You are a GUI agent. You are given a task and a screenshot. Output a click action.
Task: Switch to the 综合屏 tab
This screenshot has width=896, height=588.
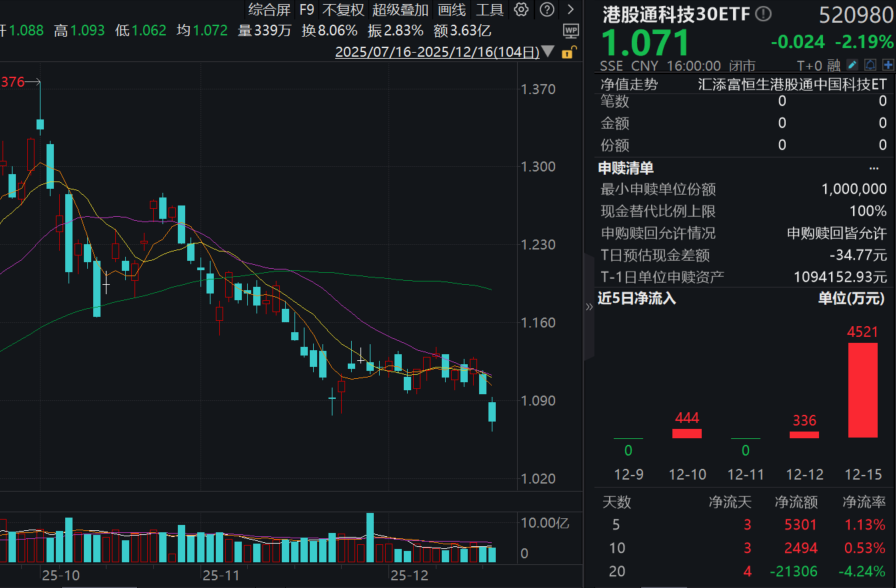[x=267, y=9]
